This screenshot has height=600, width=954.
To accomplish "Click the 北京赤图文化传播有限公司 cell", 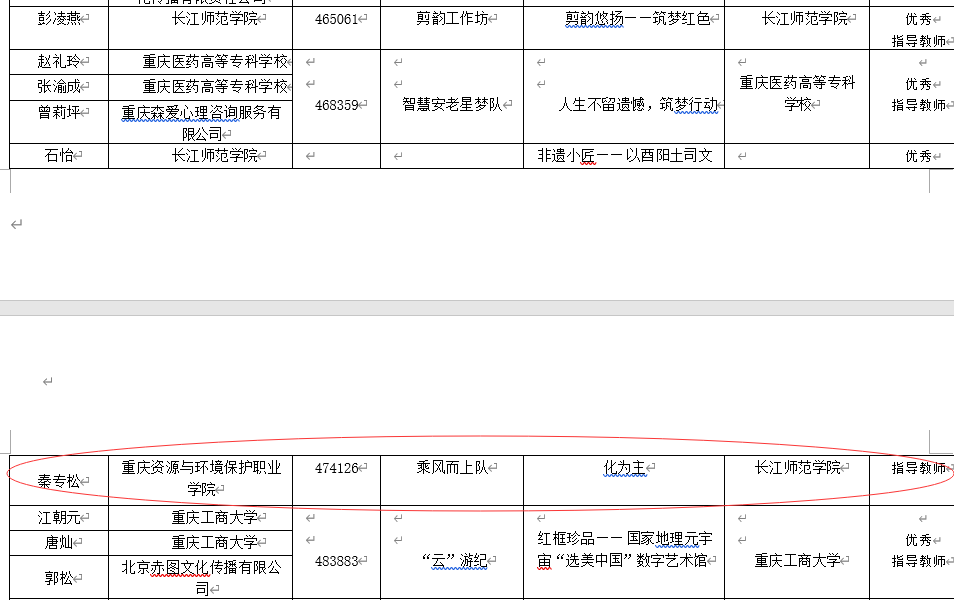I will tap(201, 578).
